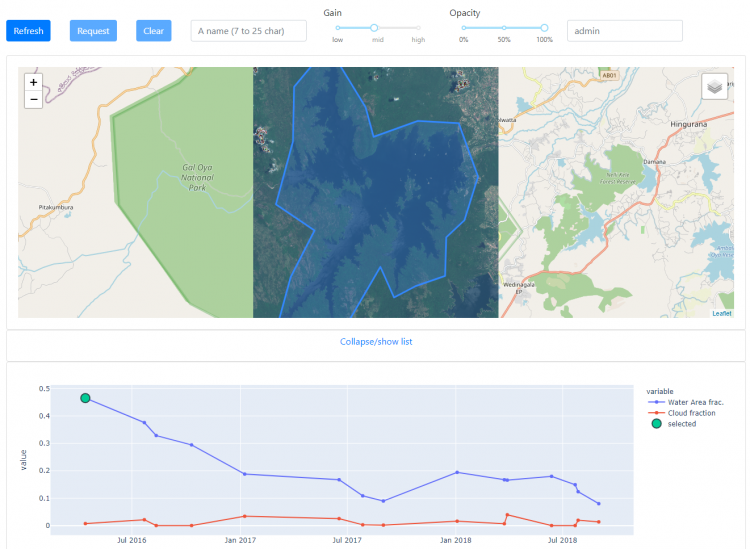
Task: Toggle selected legend entry
Action: tap(674, 424)
